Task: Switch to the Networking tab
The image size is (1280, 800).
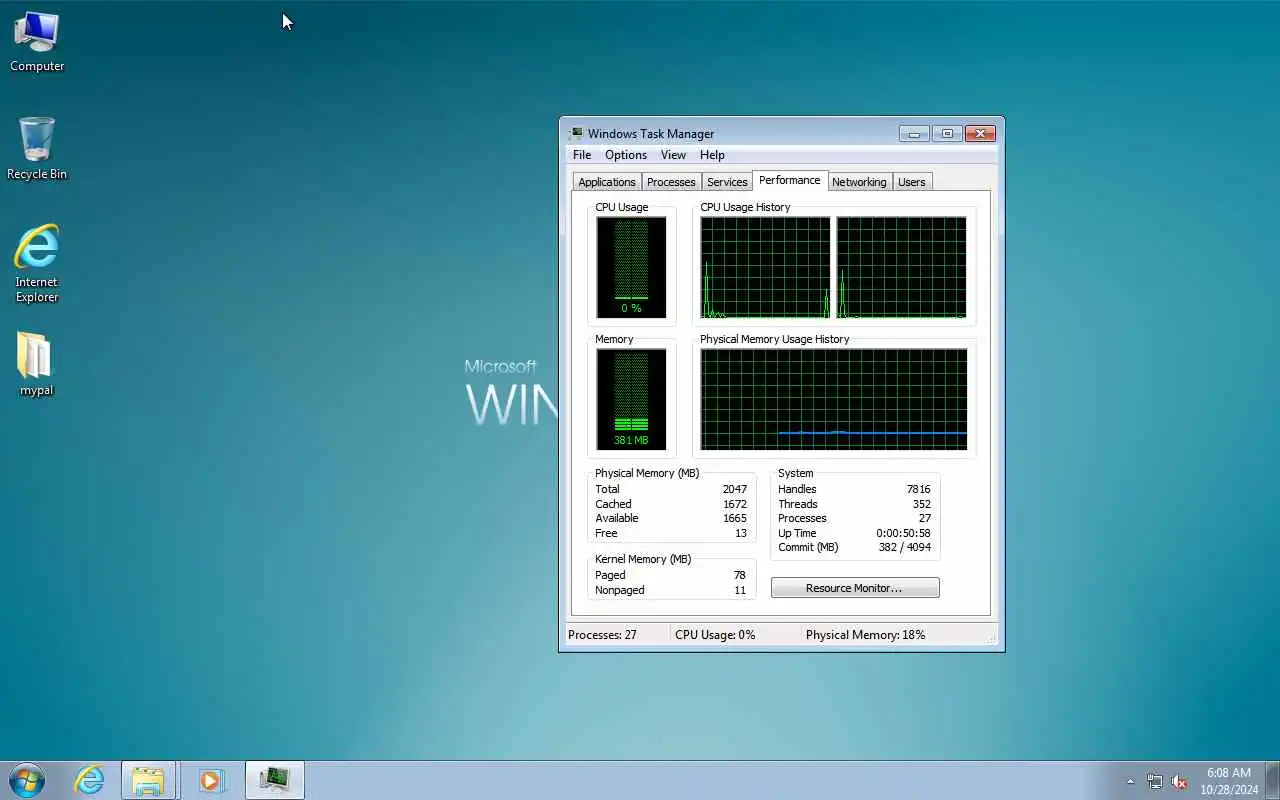Action: [x=859, y=182]
